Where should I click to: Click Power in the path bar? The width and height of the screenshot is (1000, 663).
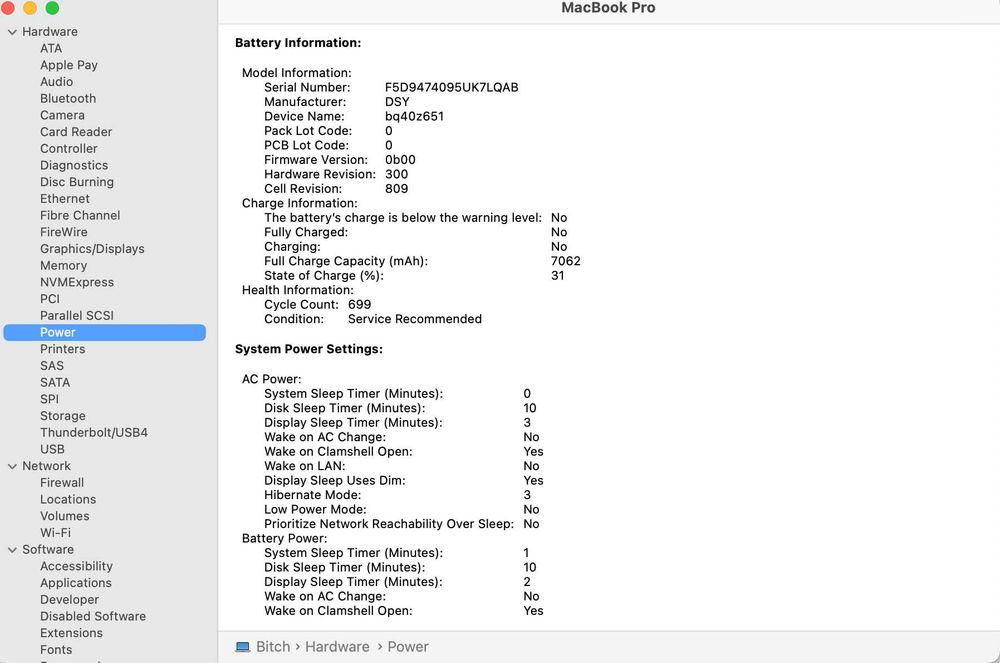pos(408,646)
